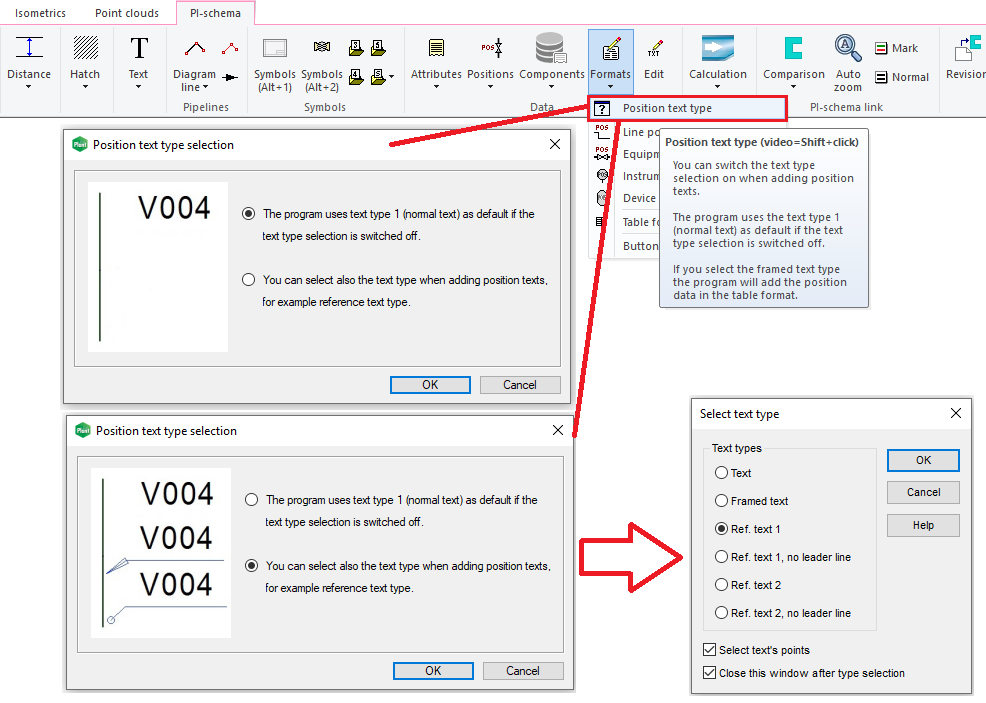Screen dimensions: 986x703
Task: Open the Distance dropdown arrow
Action: point(29,87)
